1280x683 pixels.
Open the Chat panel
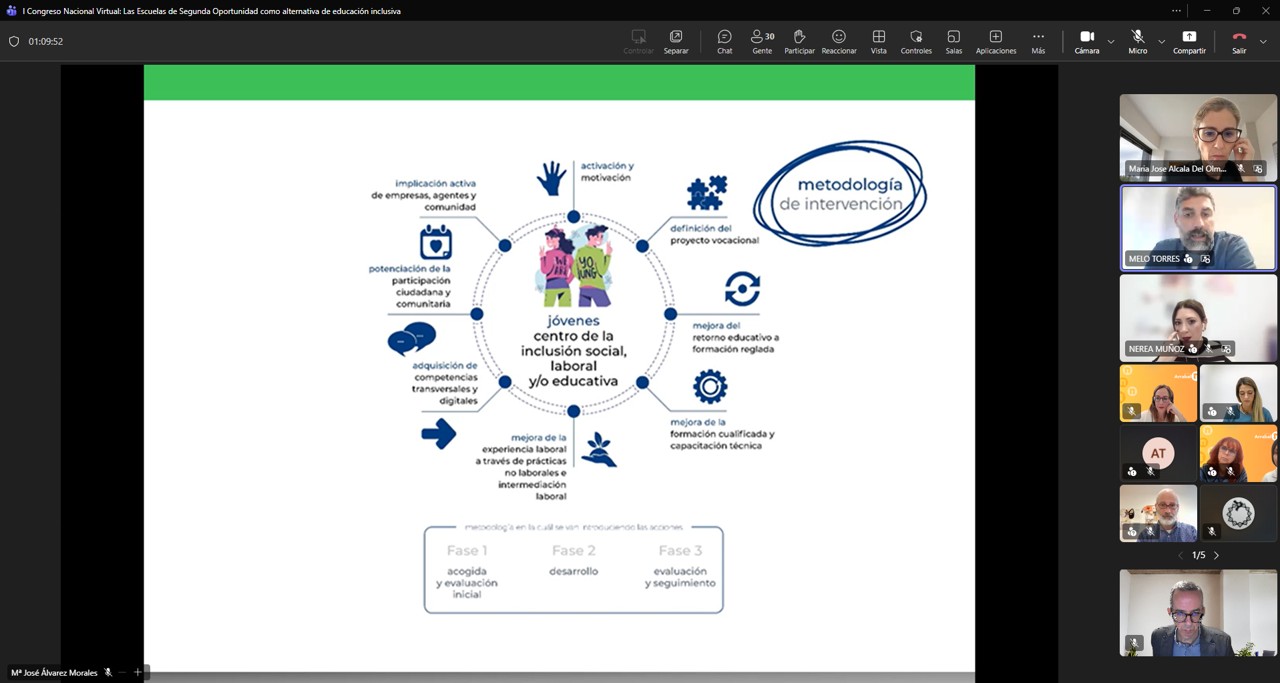(x=724, y=41)
